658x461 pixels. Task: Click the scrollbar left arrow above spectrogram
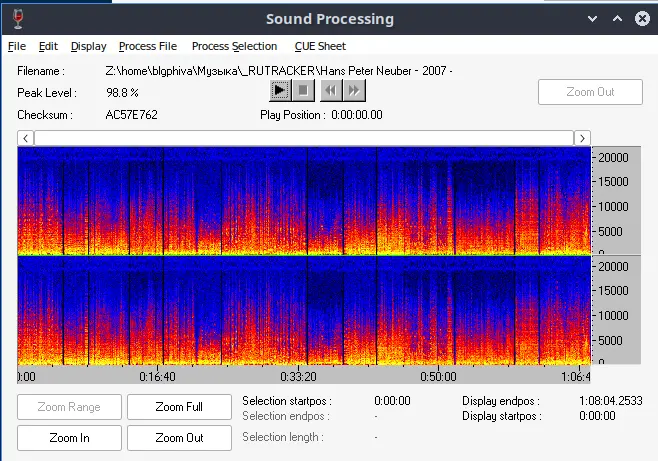(x=25, y=138)
